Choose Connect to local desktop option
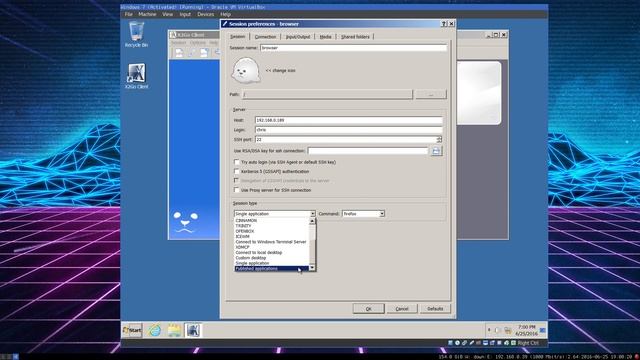The width and height of the screenshot is (640, 360). point(271,252)
